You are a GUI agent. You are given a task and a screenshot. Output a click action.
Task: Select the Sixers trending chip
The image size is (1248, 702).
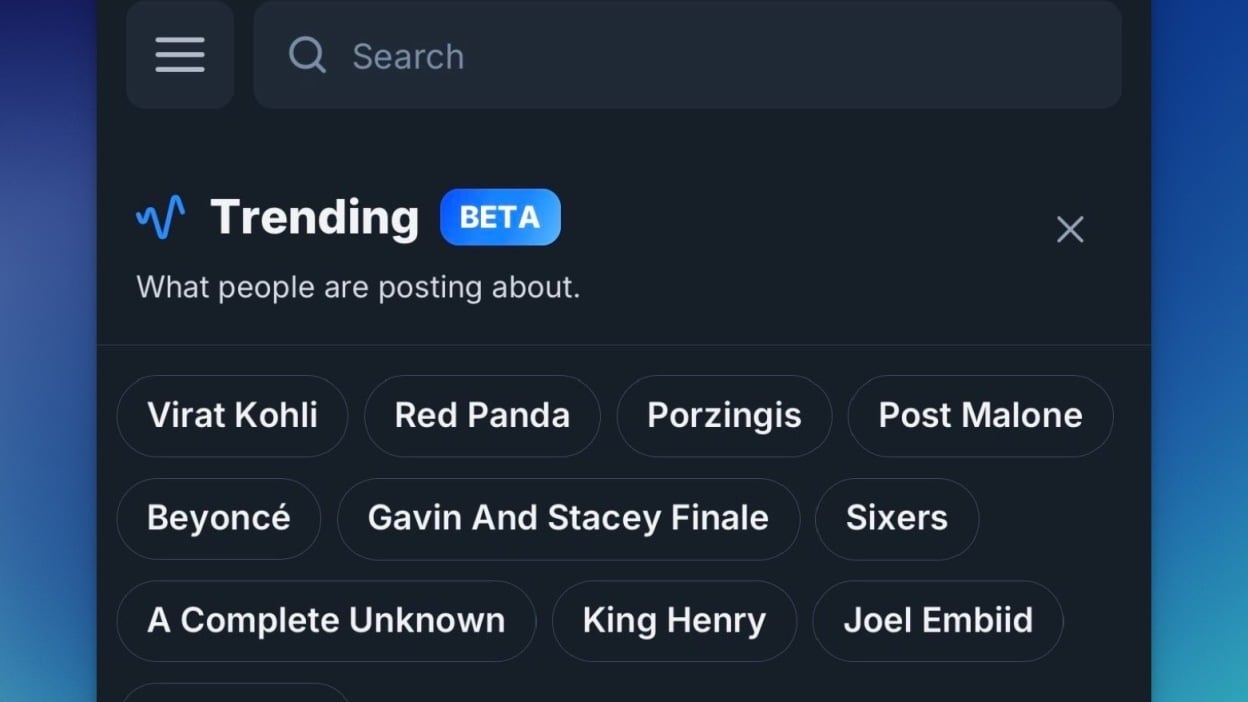pyautogui.click(x=897, y=518)
